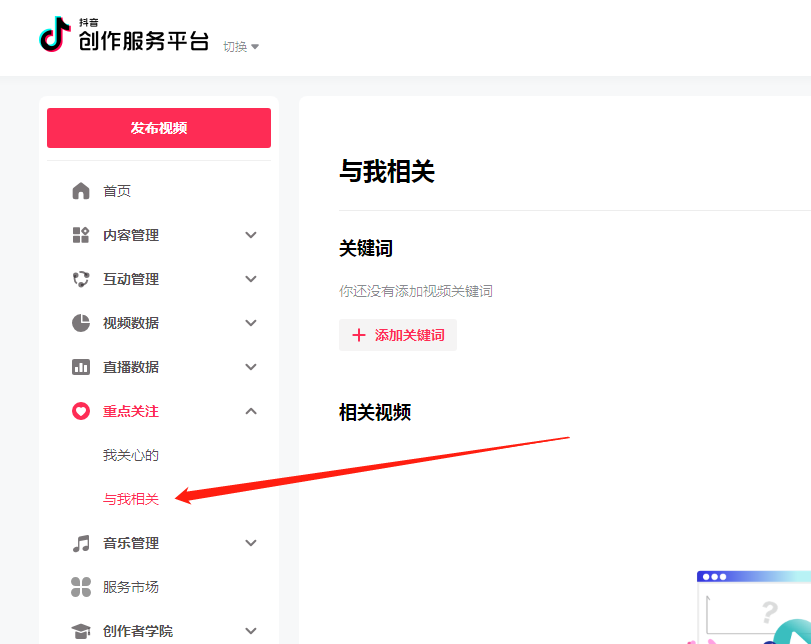Image resolution: width=811 pixels, height=644 pixels.
Task: Click the 首页 home icon
Action: [81, 191]
